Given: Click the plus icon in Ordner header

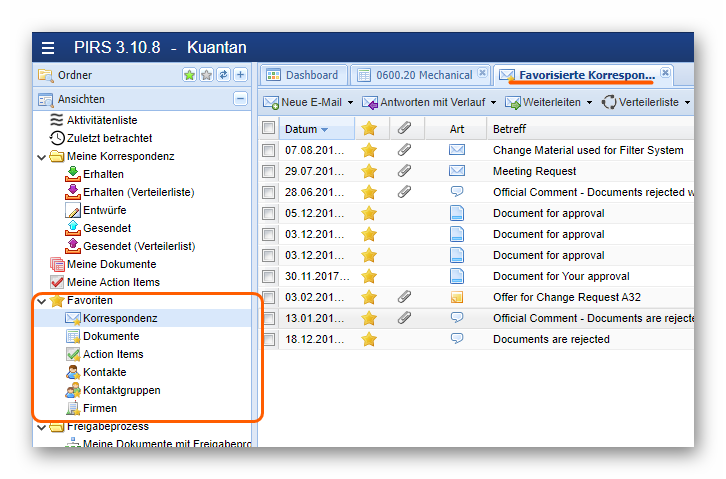Looking at the screenshot, I should pyautogui.click(x=240, y=75).
